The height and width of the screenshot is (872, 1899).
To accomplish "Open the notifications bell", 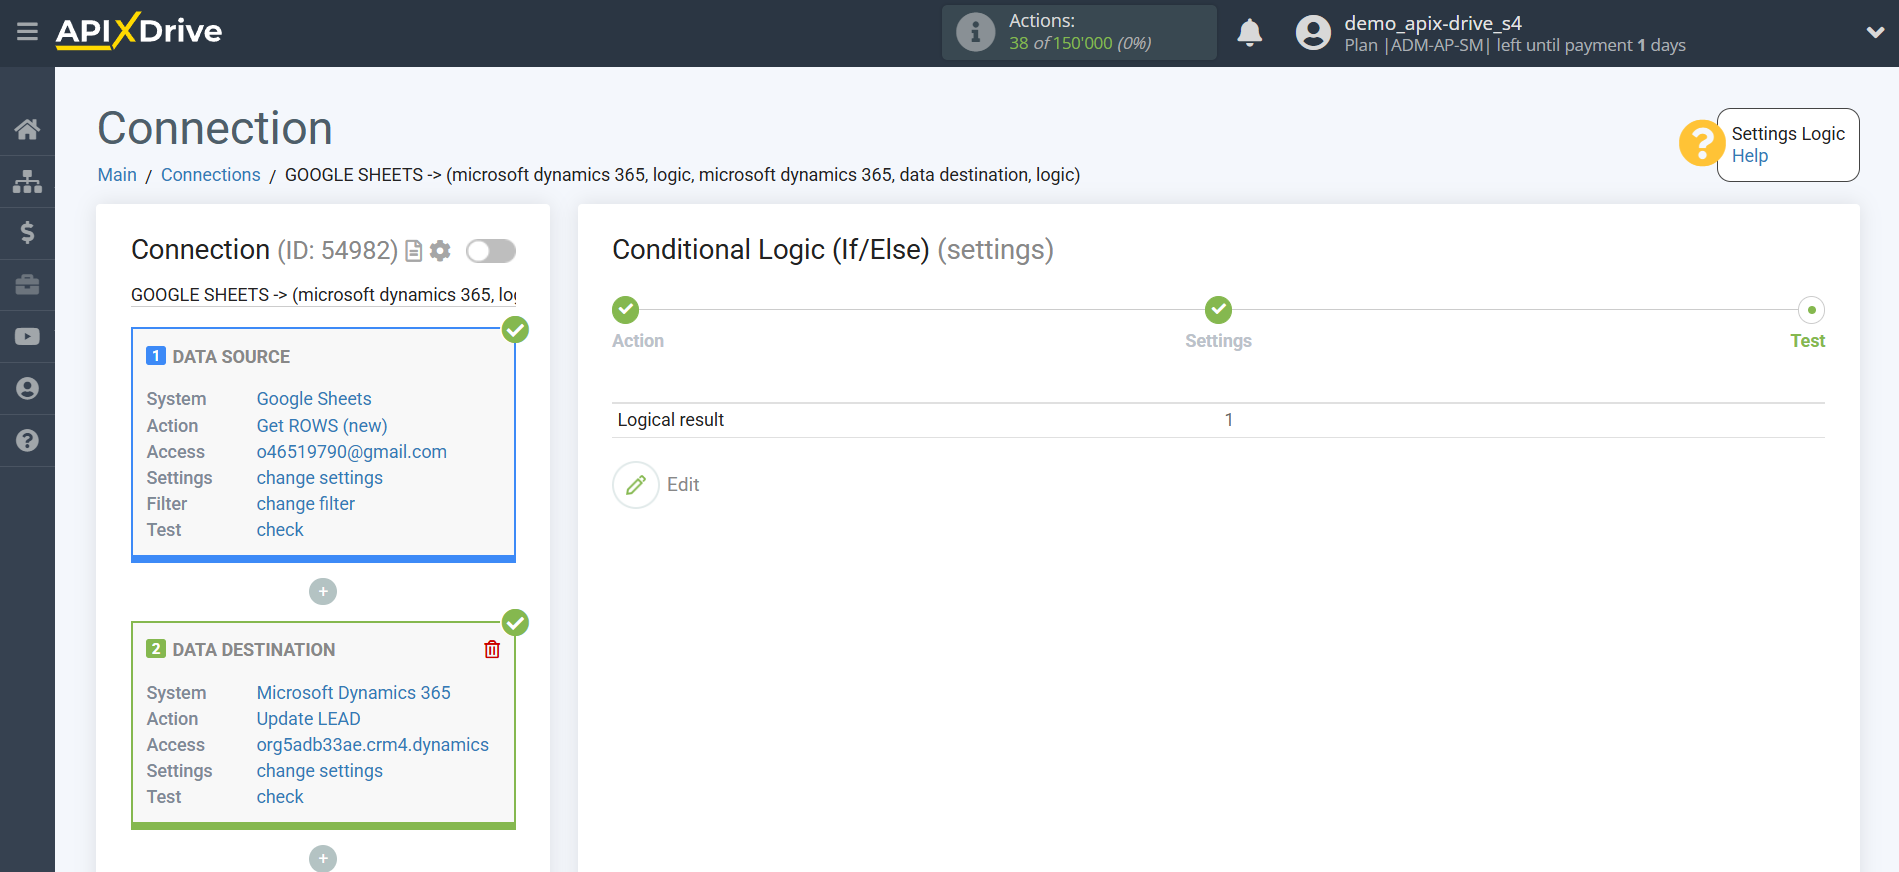I will pos(1249,33).
